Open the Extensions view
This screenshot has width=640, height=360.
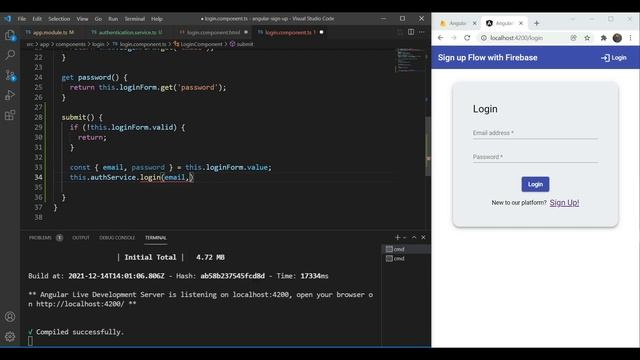click(10, 115)
